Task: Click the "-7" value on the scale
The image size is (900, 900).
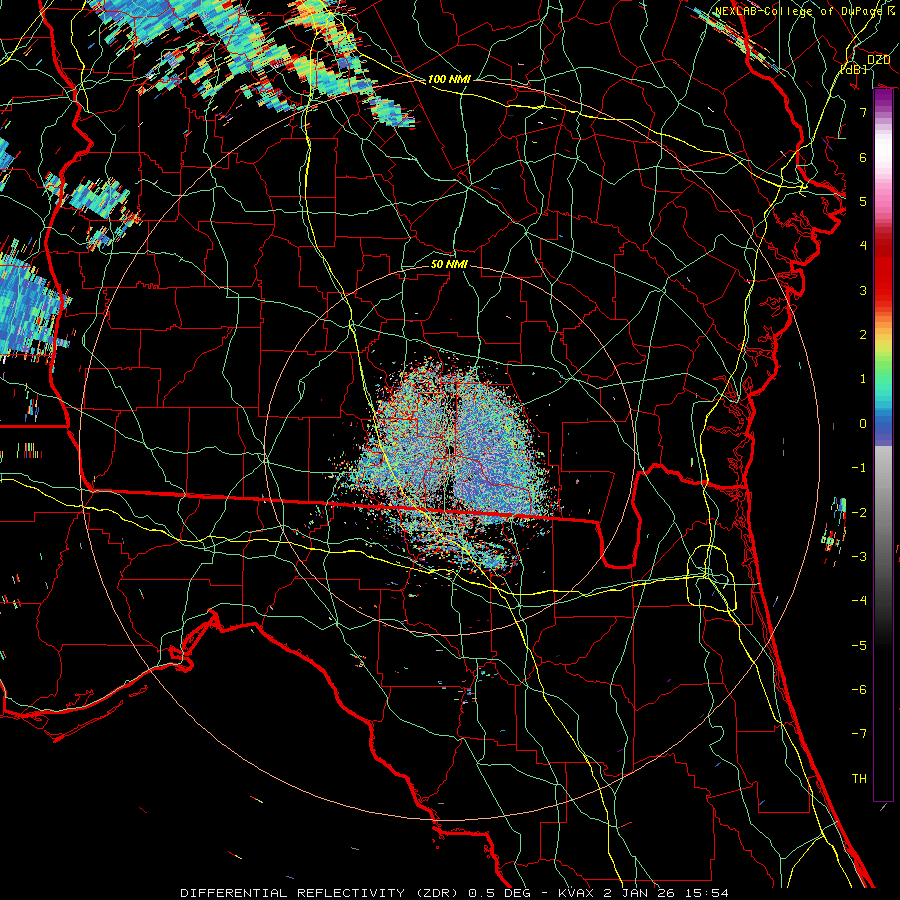Action: (859, 734)
